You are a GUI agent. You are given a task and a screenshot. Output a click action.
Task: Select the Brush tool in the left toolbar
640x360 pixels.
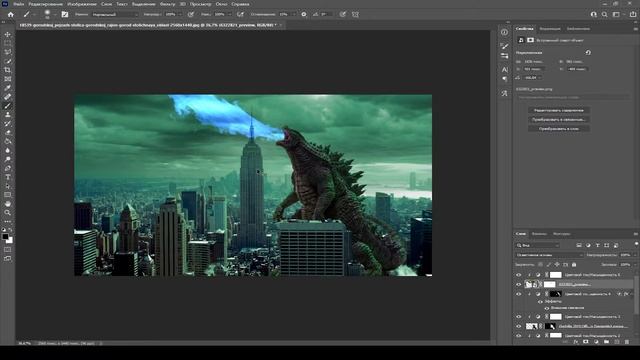coord(7,106)
